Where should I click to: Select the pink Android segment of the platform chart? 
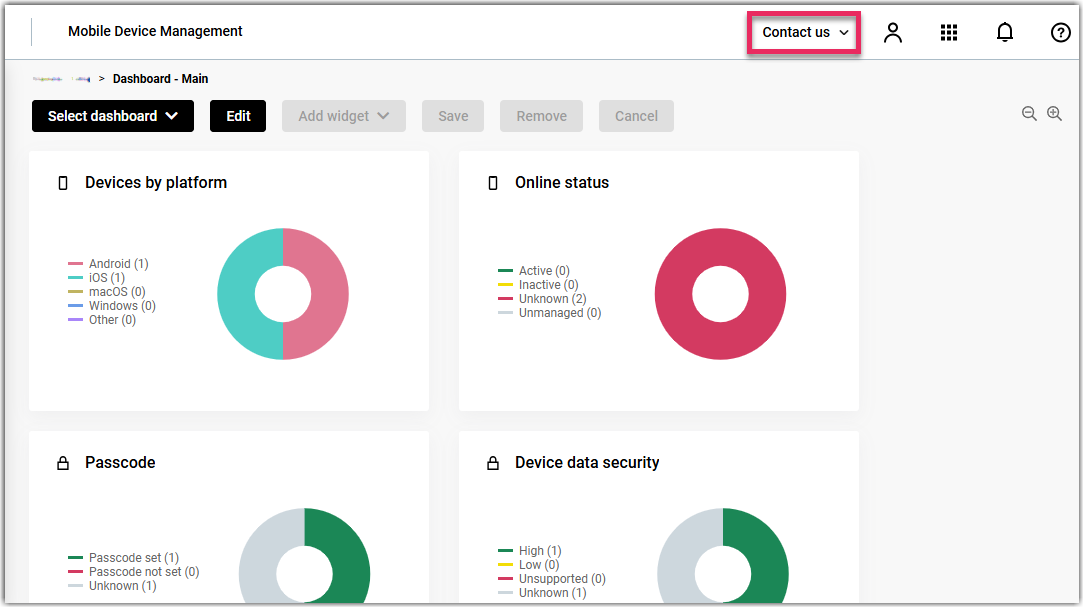tap(328, 294)
